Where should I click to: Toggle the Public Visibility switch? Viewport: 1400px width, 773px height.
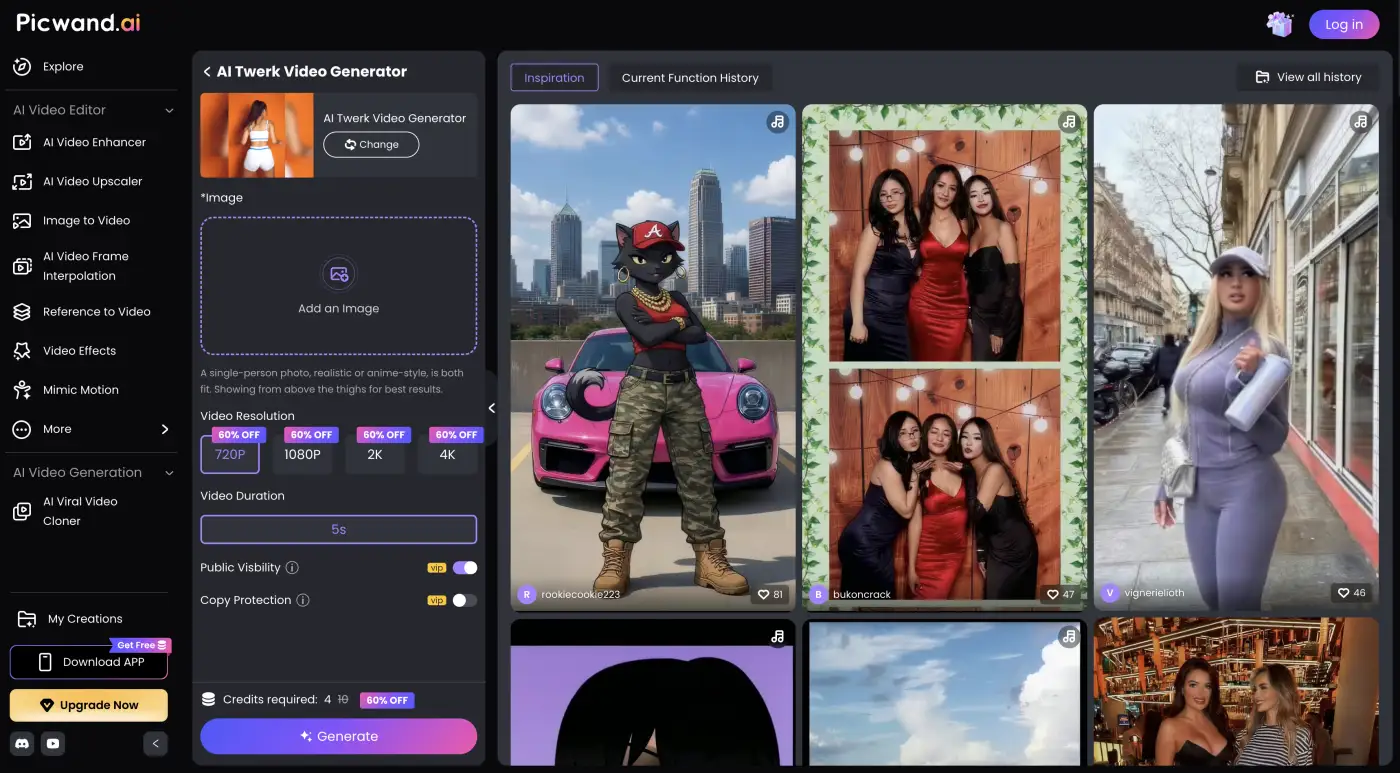tap(465, 567)
